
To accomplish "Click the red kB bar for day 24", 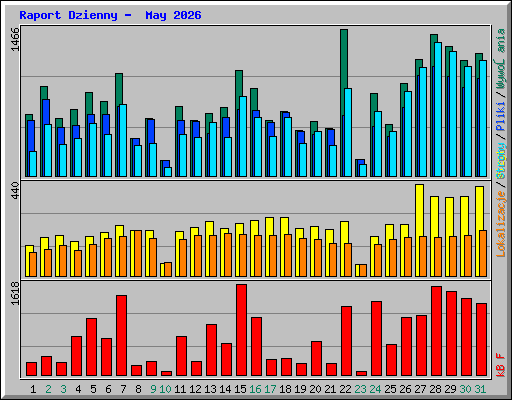I will (376, 339).
